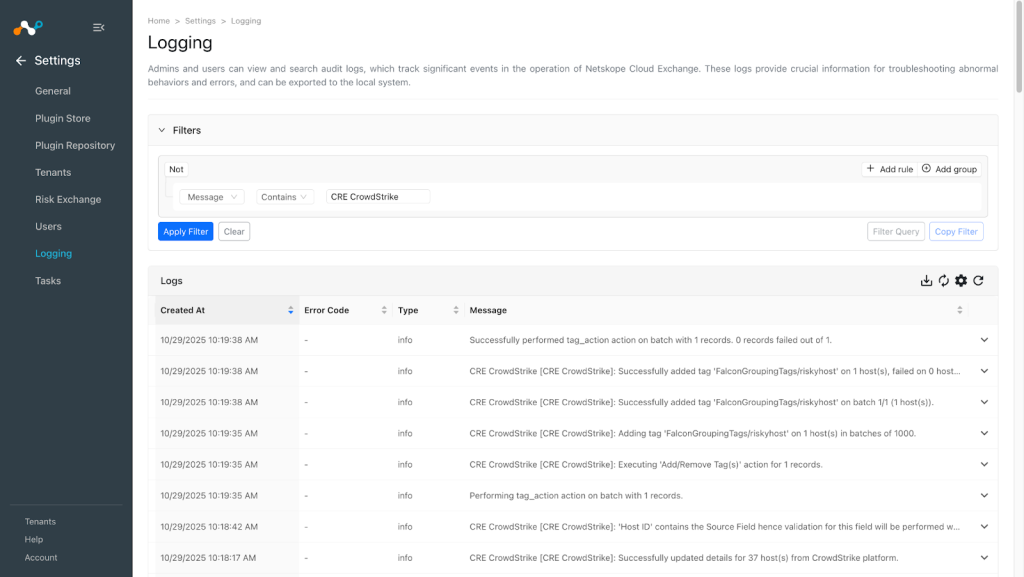Click the Copy Filter button
Screen dimensions: 1024x577
956,232
